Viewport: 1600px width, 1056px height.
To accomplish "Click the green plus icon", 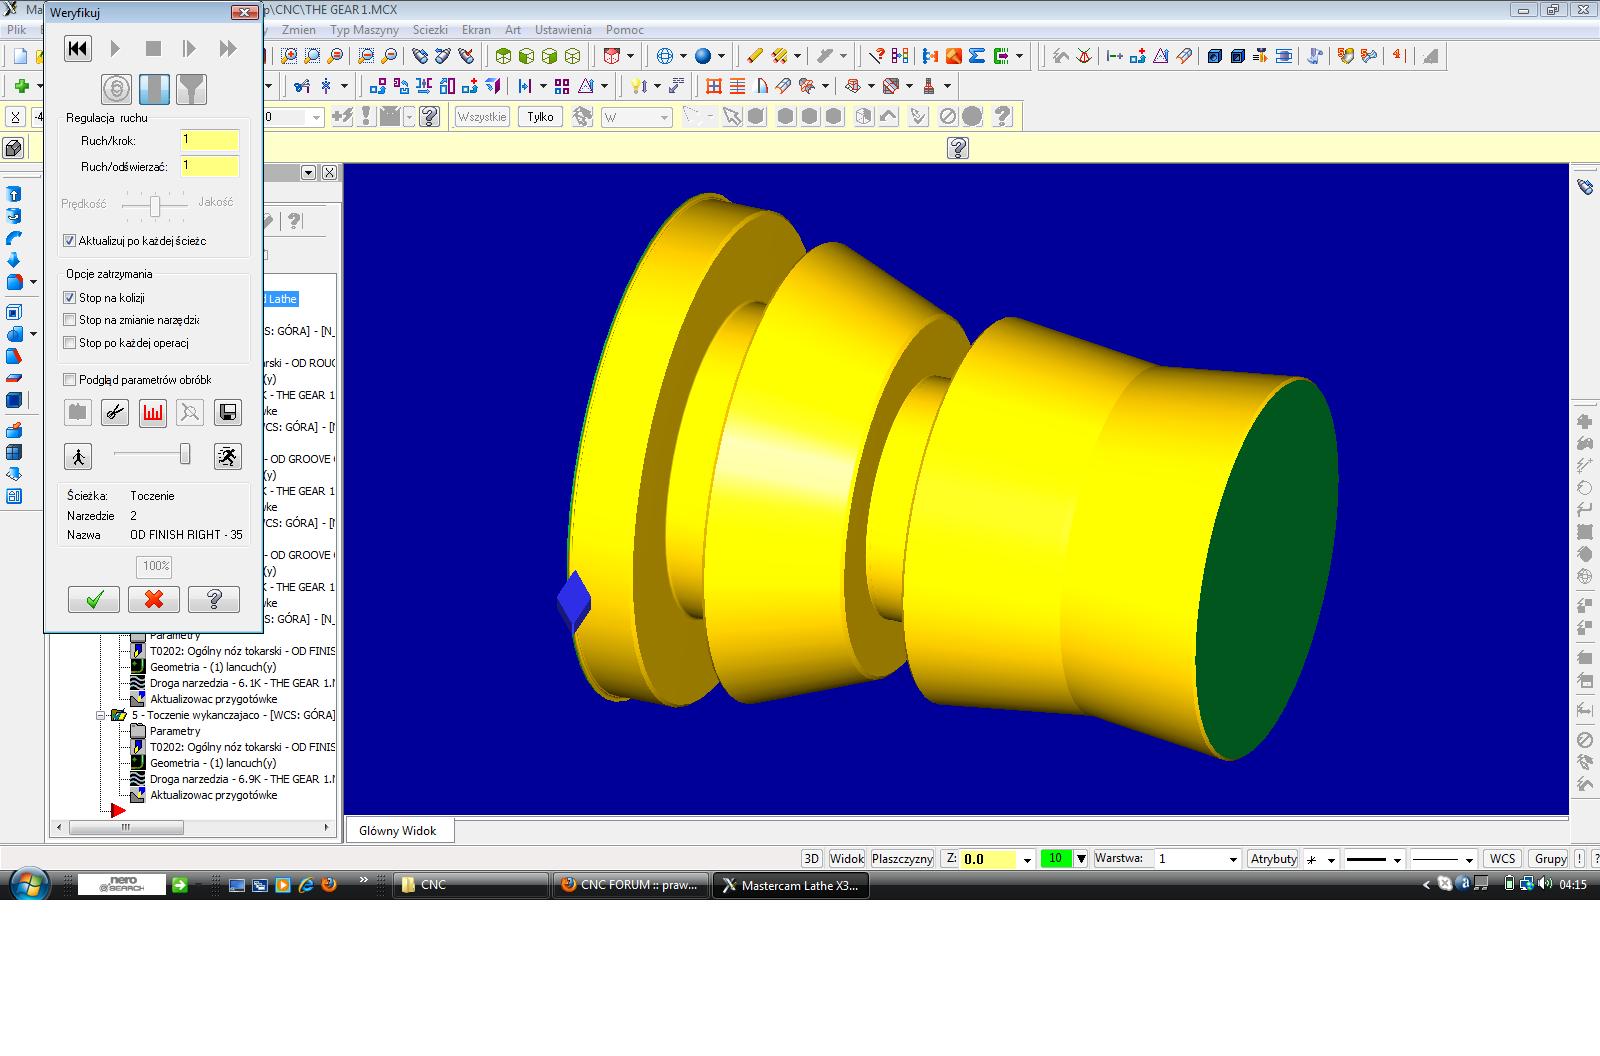I will [x=20, y=86].
